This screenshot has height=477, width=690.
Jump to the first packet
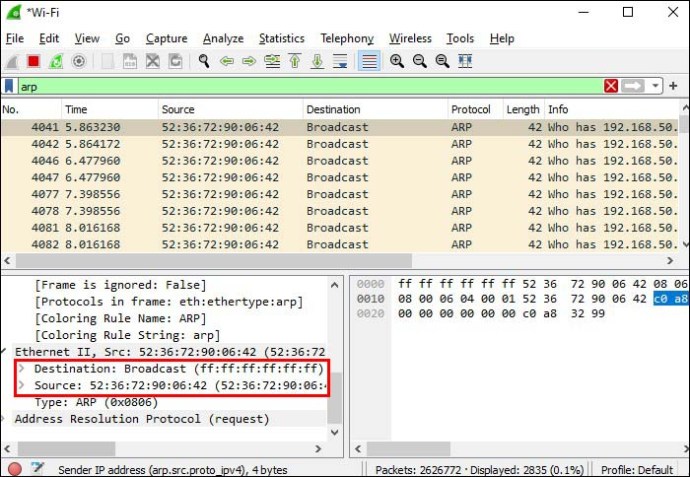click(295, 61)
